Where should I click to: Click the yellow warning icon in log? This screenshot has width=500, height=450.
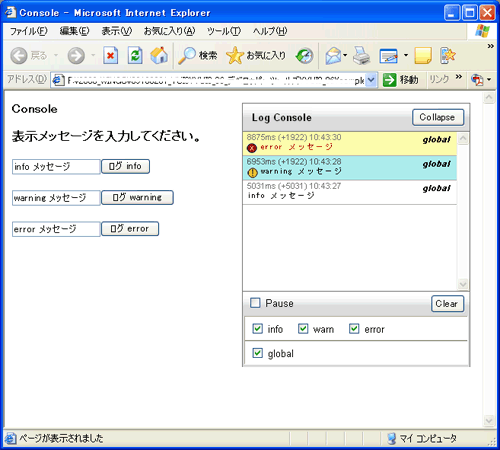(252, 172)
